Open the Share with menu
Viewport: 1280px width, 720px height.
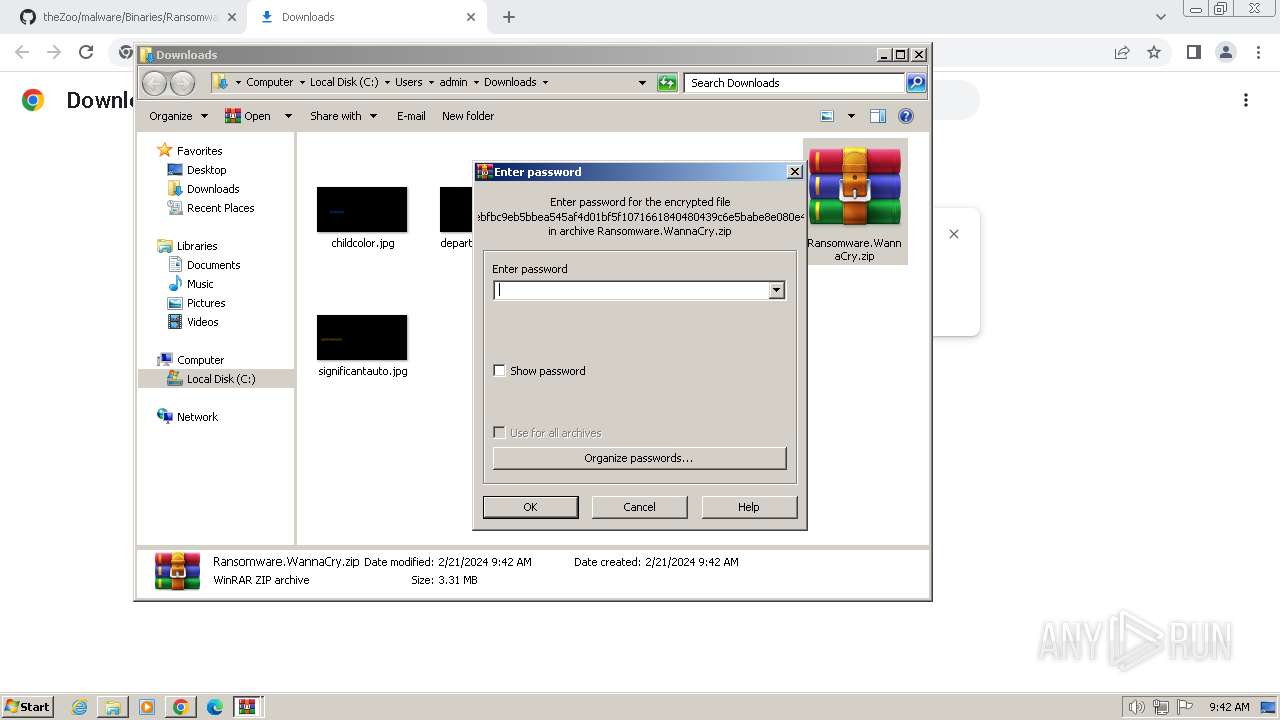click(343, 116)
